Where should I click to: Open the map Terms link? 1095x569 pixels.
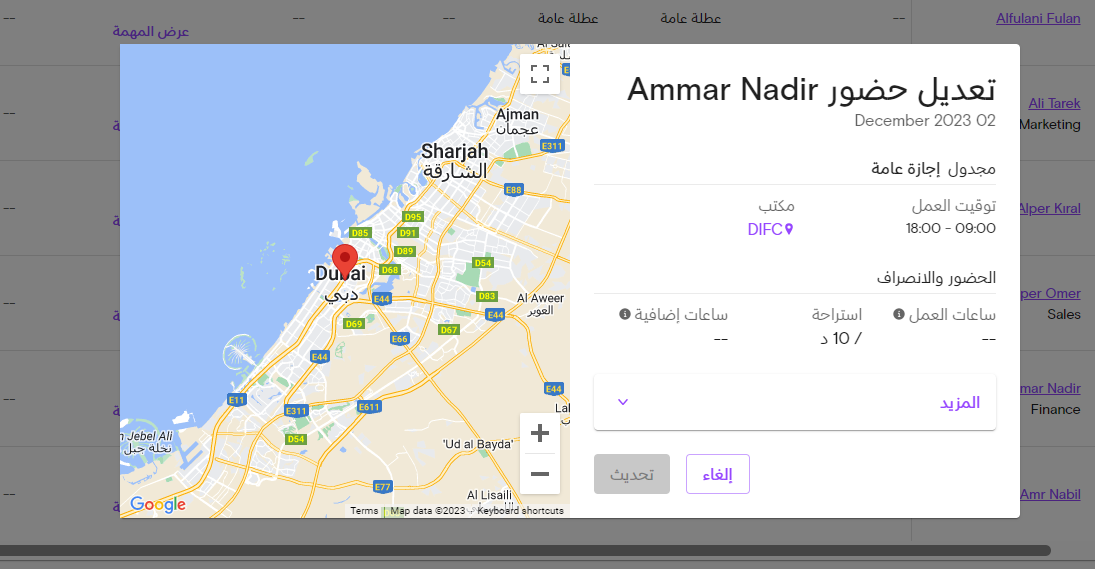pyautogui.click(x=364, y=510)
